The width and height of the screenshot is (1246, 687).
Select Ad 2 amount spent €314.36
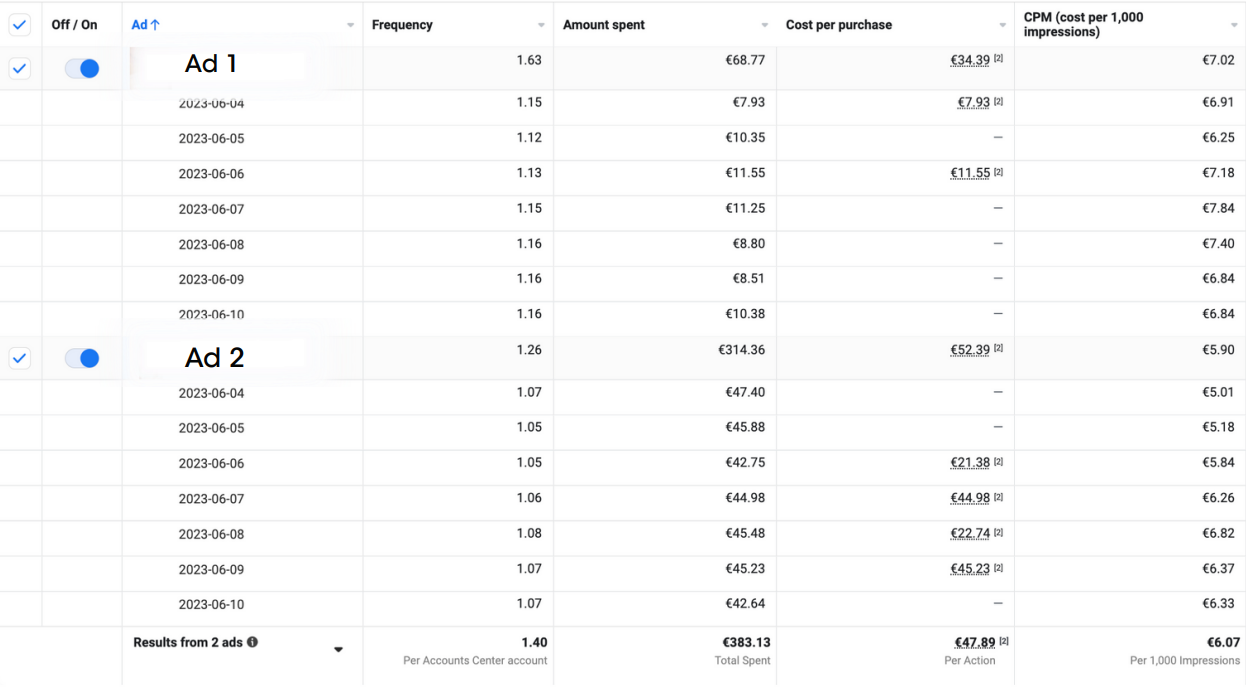click(741, 350)
